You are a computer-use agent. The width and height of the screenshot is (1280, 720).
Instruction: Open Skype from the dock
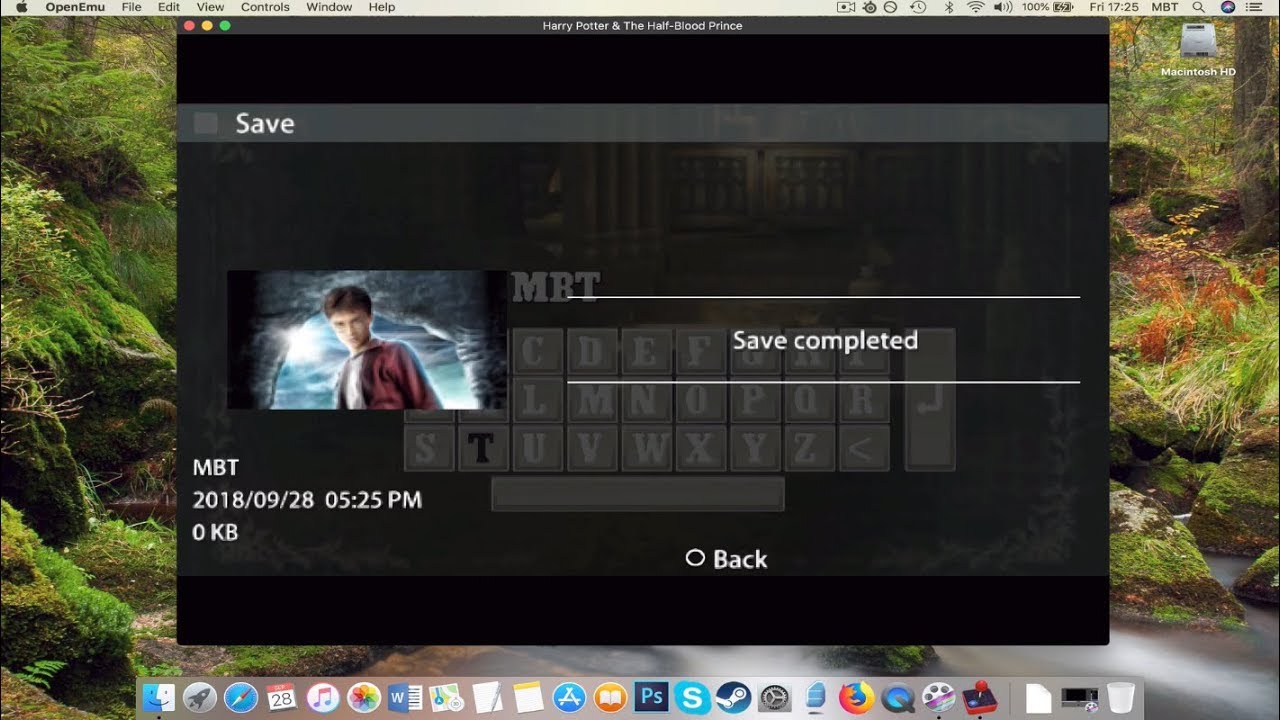point(692,697)
